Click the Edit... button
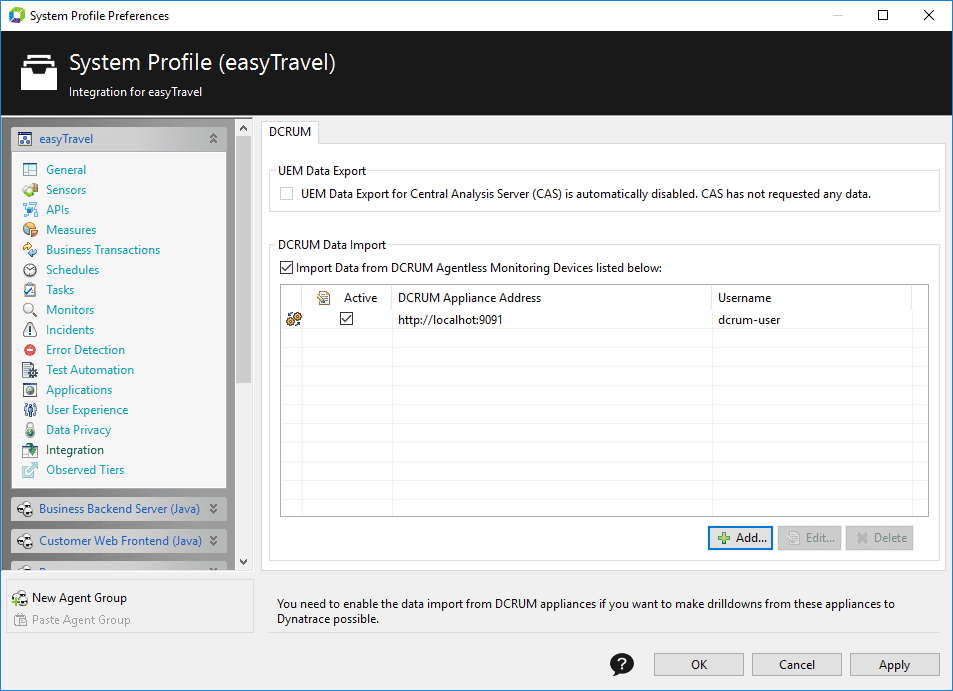The width and height of the screenshot is (953, 691). 810,538
